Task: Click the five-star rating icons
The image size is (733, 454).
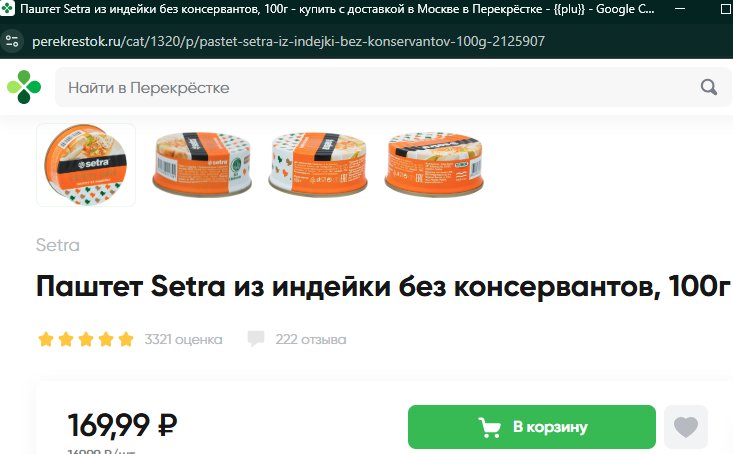Action: pyautogui.click(x=86, y=339)
